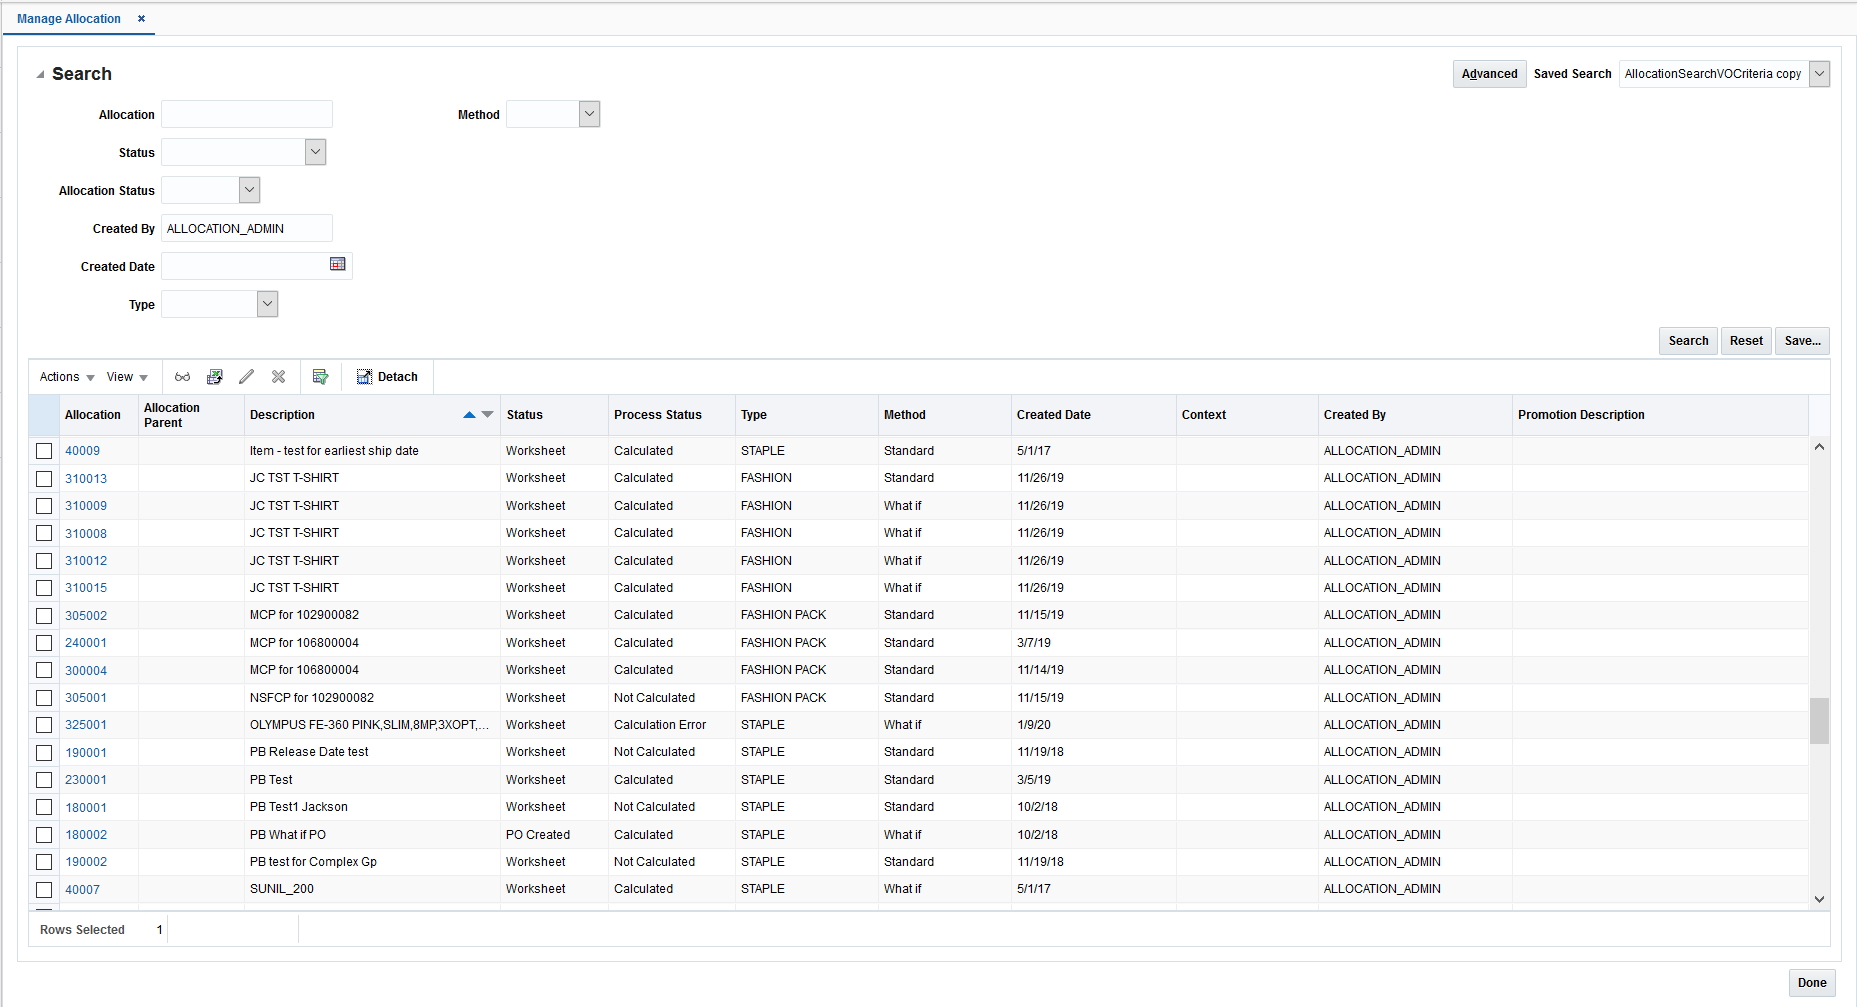Image resolution: width=1857 pixels, height=1007 pixels.
Task: Select the checkbox for allocation 325001
Action: point(44,725)
